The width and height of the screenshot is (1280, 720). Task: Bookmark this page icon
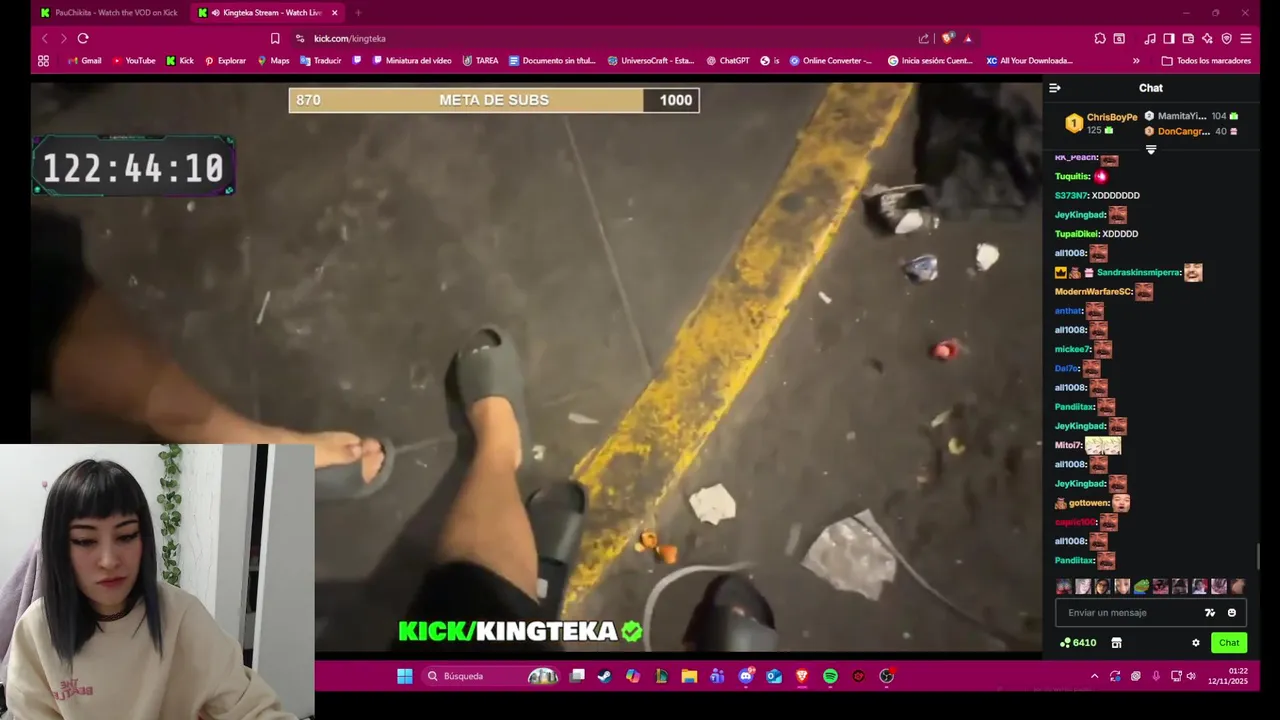click(x=275, y=38)
